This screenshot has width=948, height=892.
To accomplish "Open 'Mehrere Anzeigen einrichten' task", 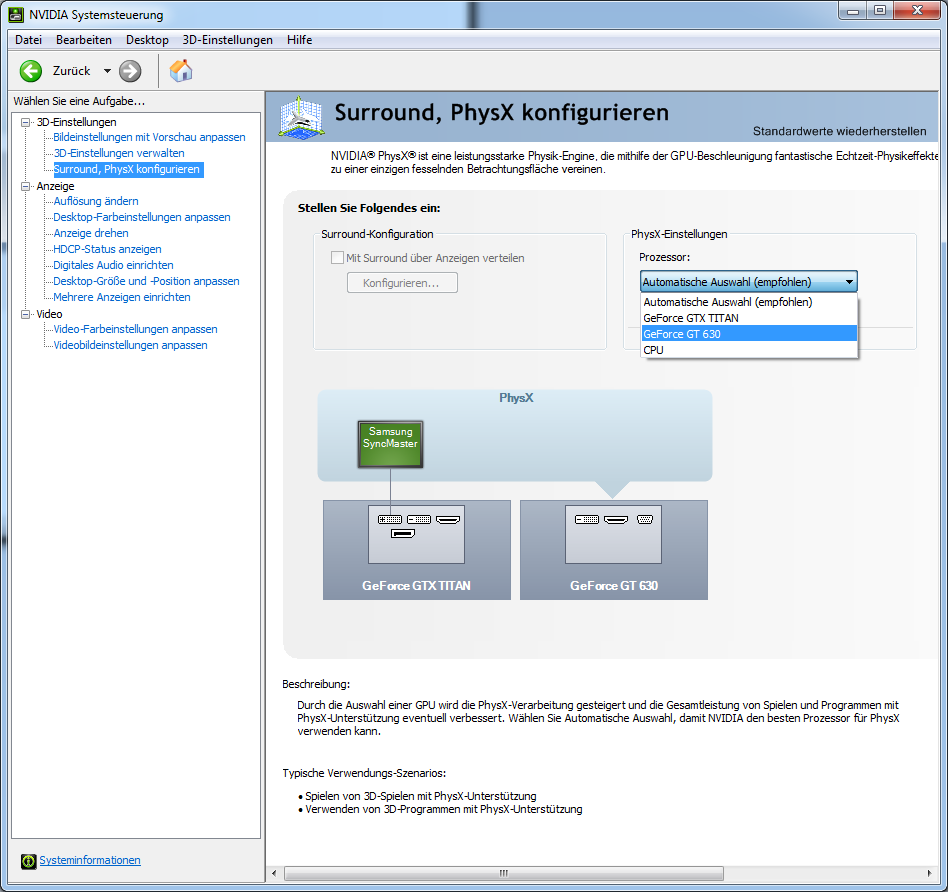I will click(122, 297).
